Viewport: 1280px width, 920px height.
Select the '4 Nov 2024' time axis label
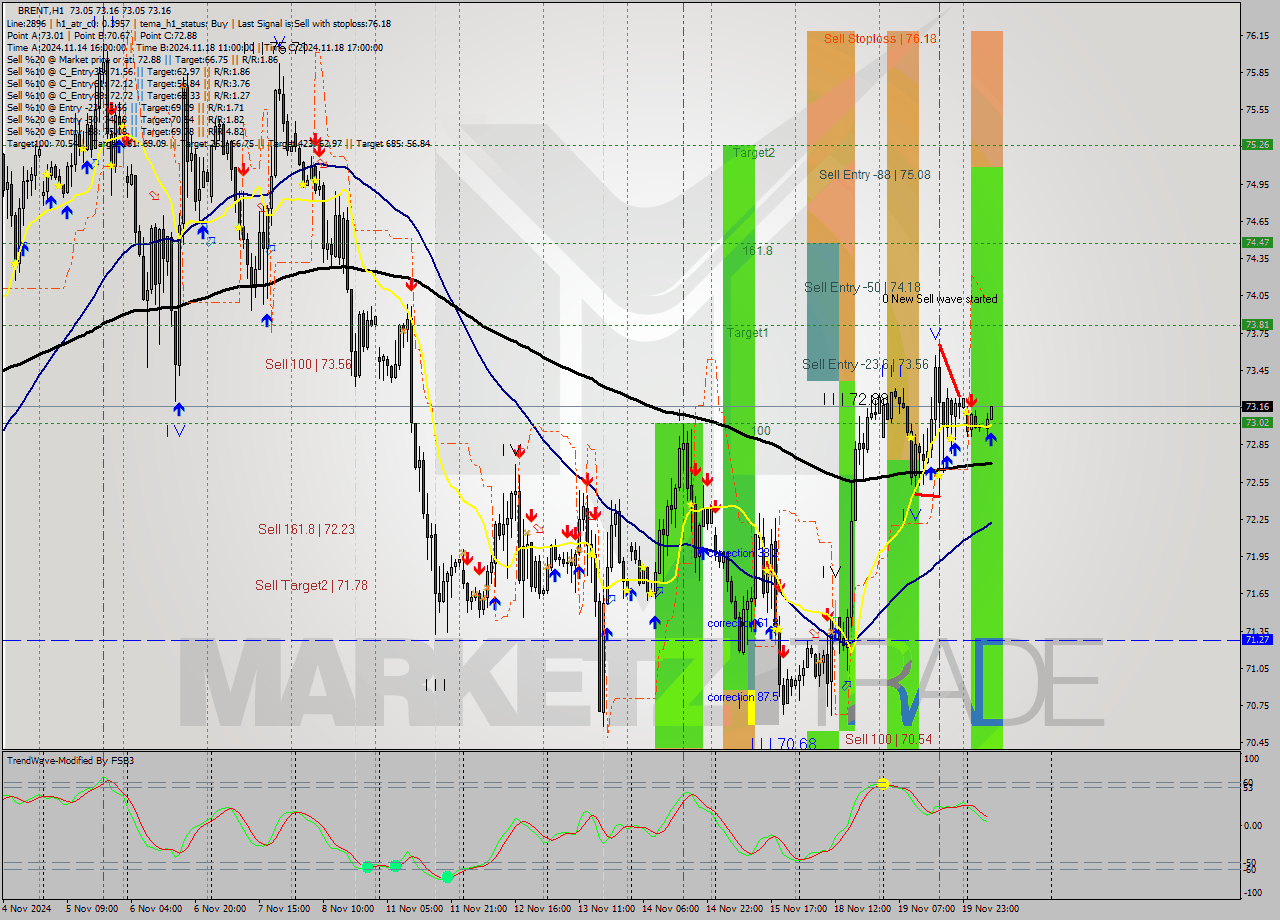[26, 909]
